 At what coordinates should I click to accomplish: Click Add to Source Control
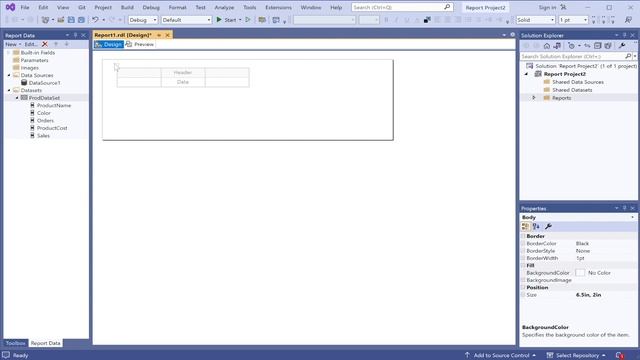tap(501, 355)
